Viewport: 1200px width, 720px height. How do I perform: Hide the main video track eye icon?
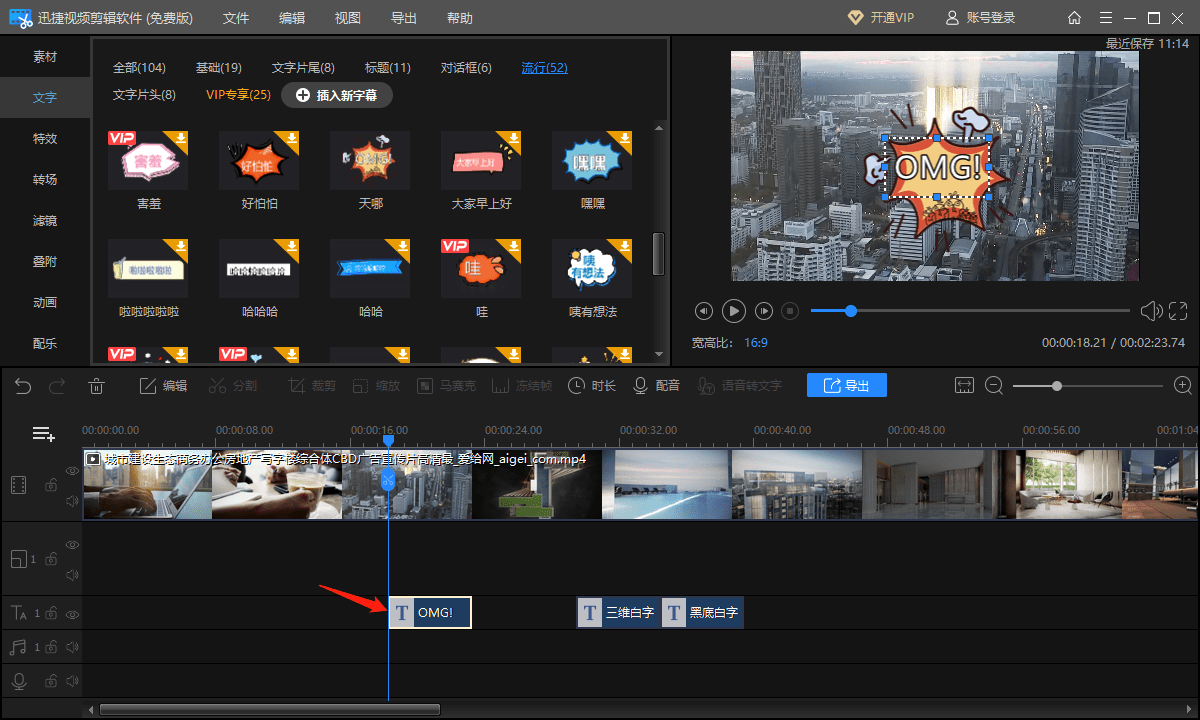(72, 470)
